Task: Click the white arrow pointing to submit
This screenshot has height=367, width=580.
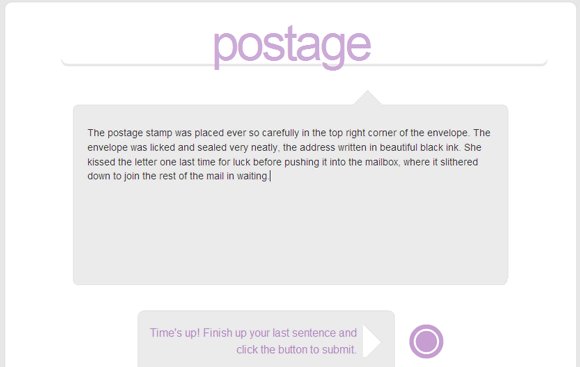Action: [x=372, y=341]
